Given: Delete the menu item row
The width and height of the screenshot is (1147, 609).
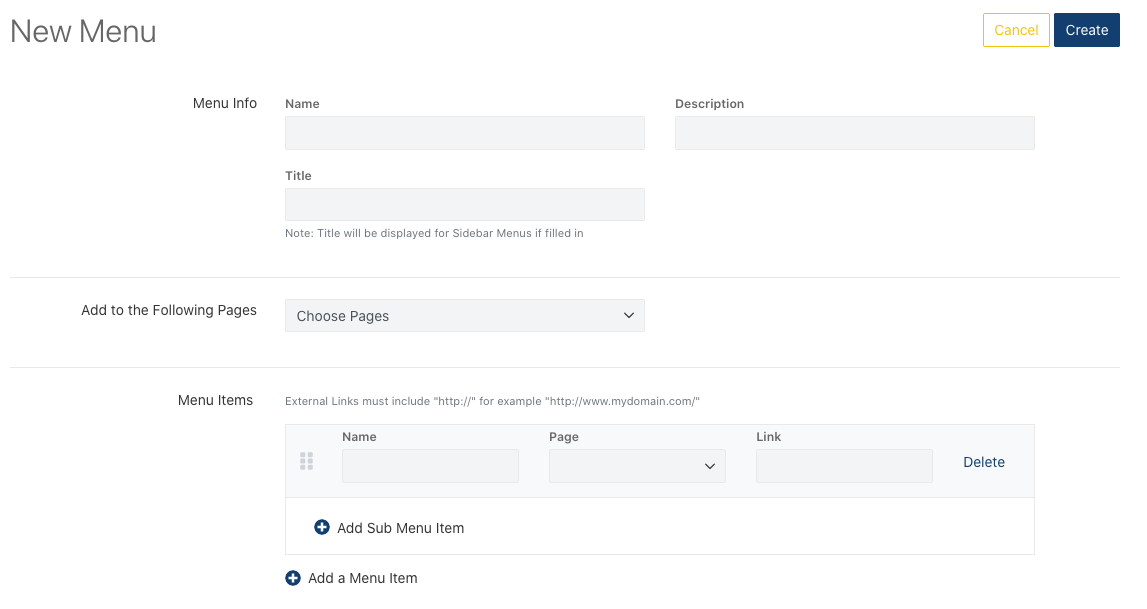Looking at the screenshot, I should (x=984, y=462).
